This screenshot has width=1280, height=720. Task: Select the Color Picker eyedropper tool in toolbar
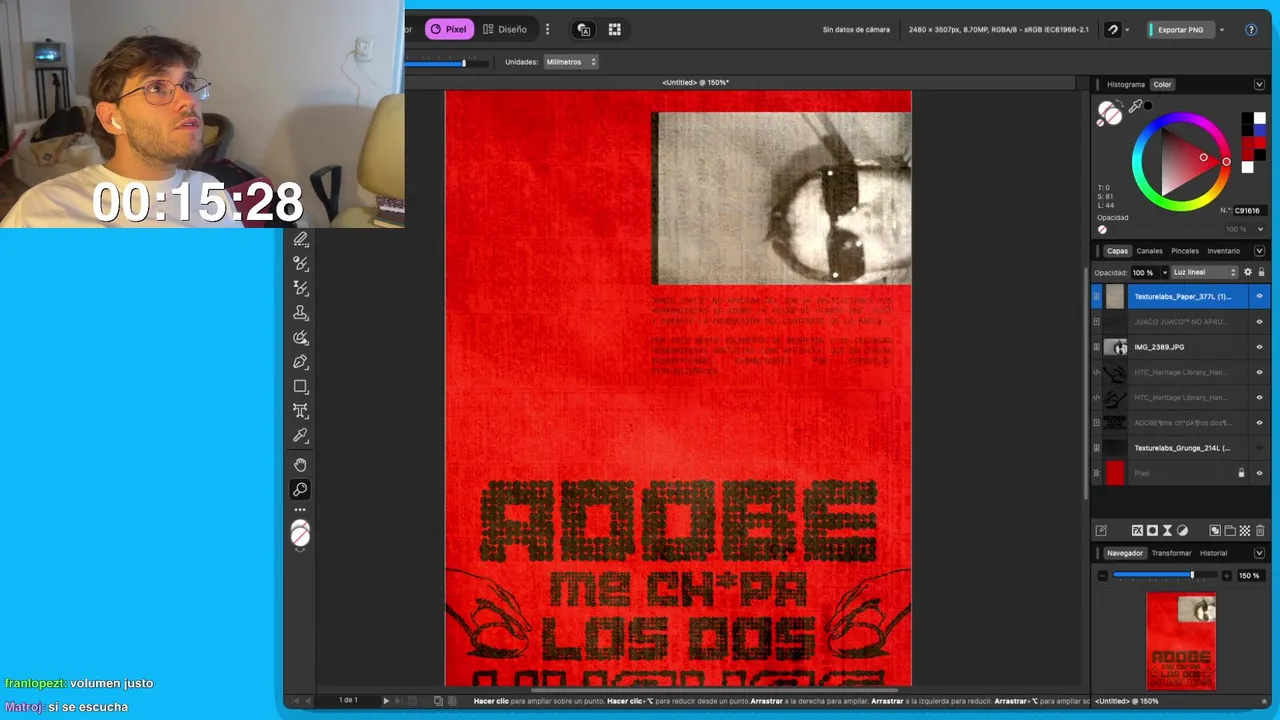tap(300, 435)
